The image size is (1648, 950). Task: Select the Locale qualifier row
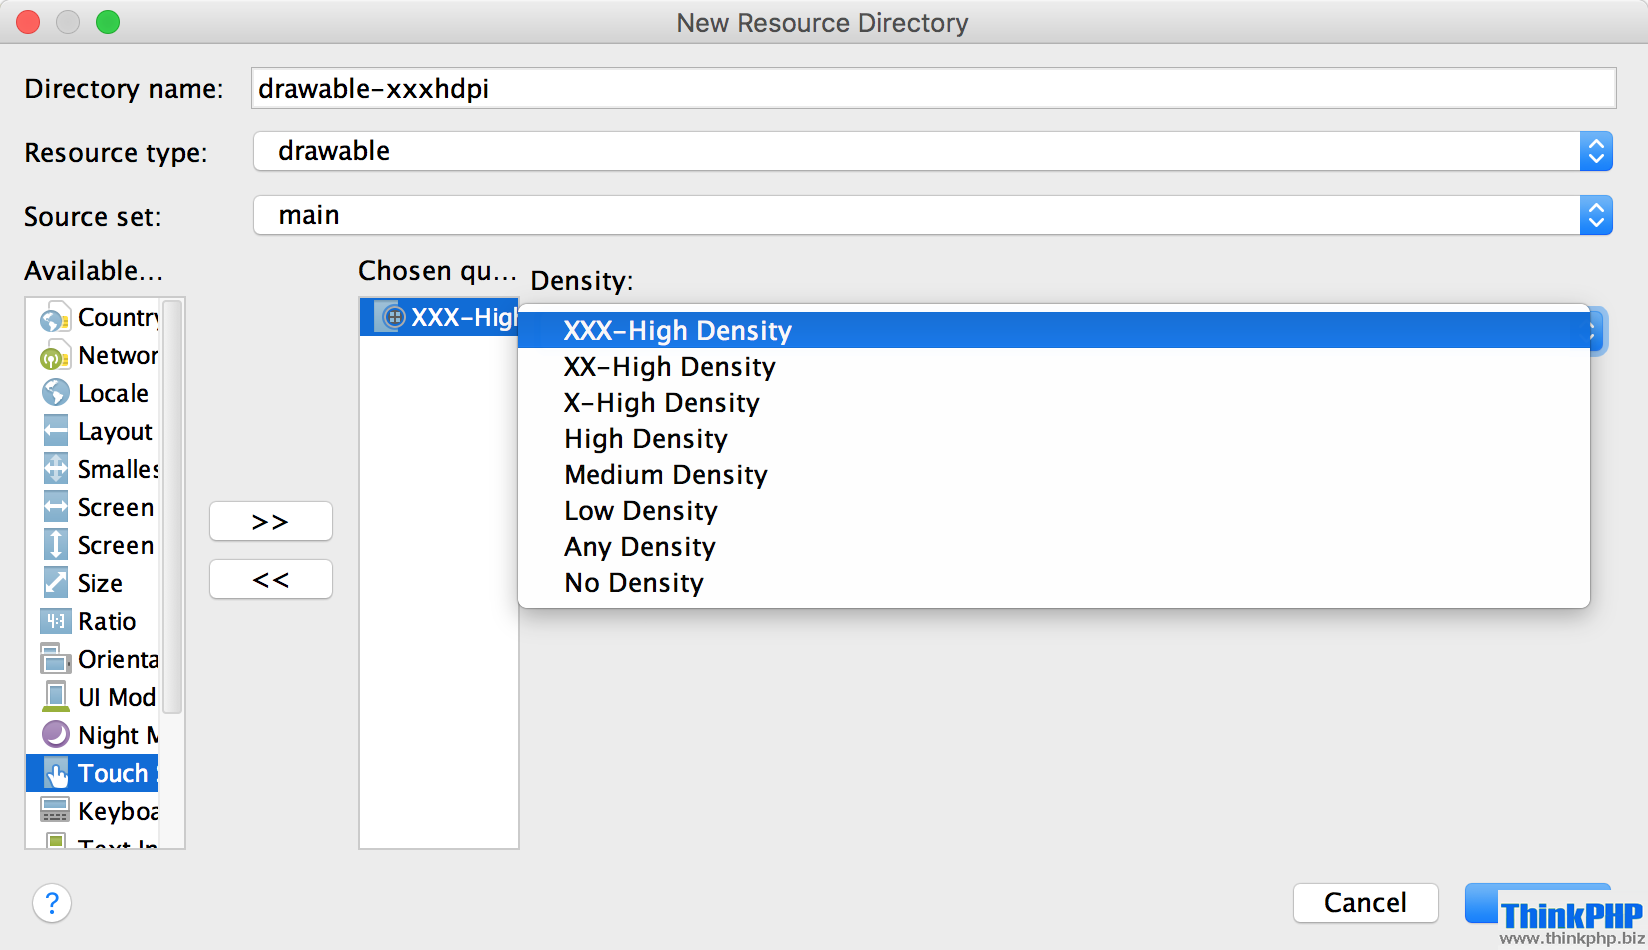click(92, 393)
